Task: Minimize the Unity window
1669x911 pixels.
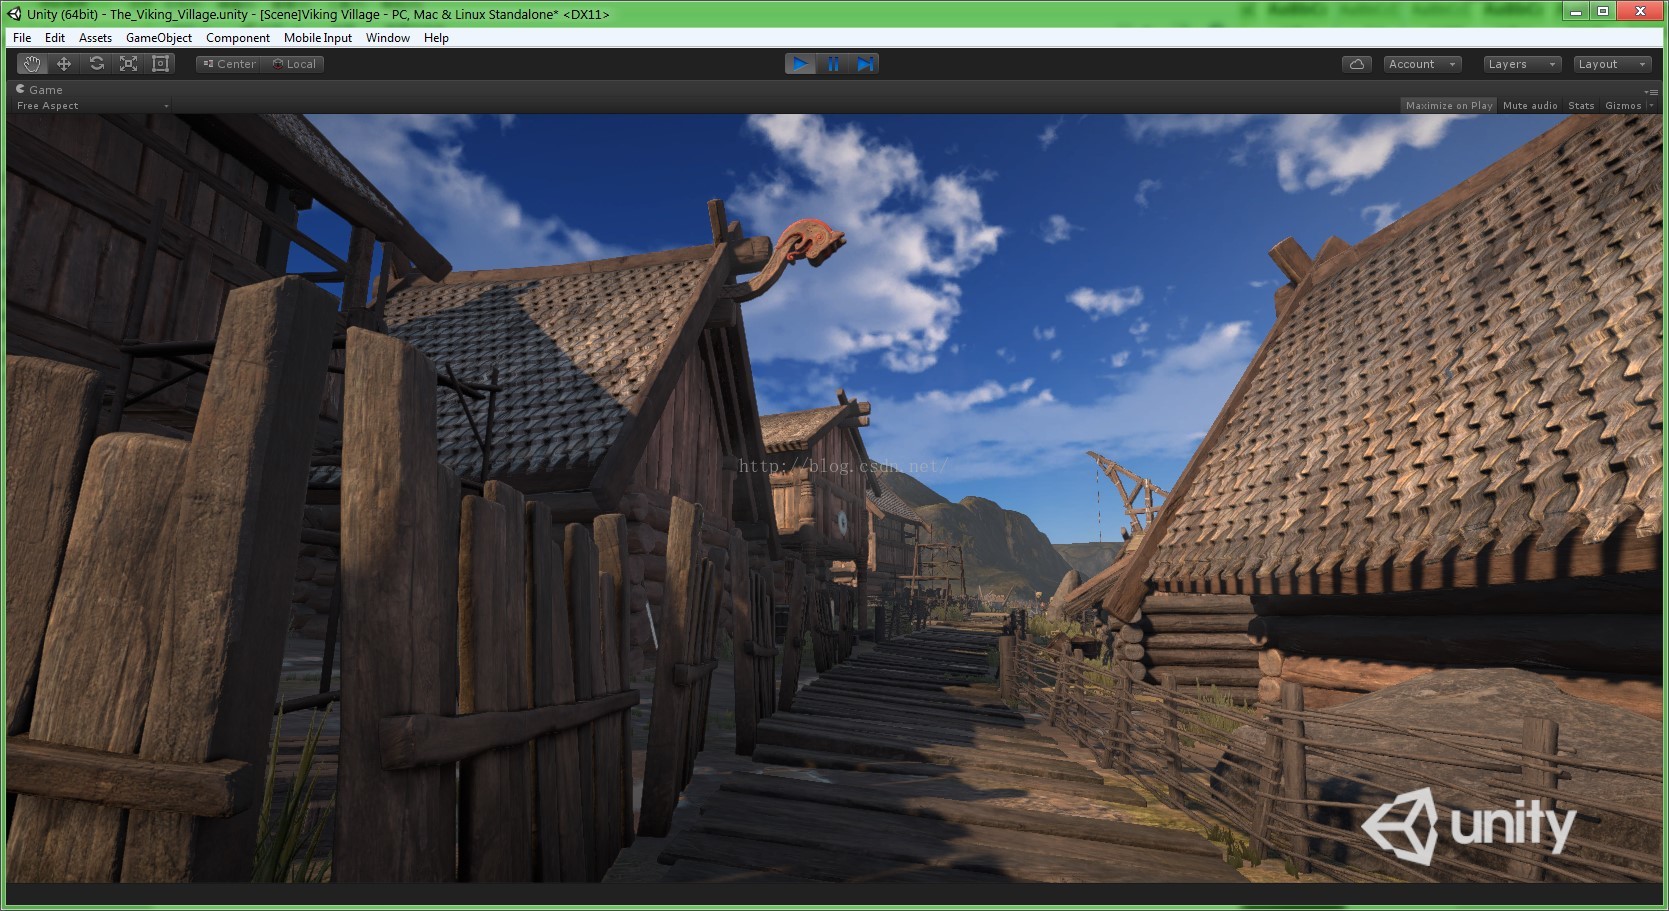Action: pos(1576,12)
